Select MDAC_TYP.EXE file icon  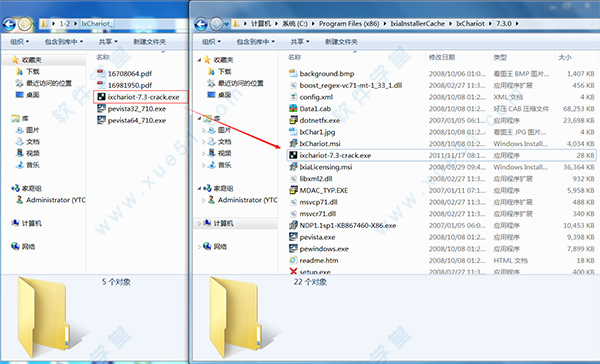click(293, 190)
